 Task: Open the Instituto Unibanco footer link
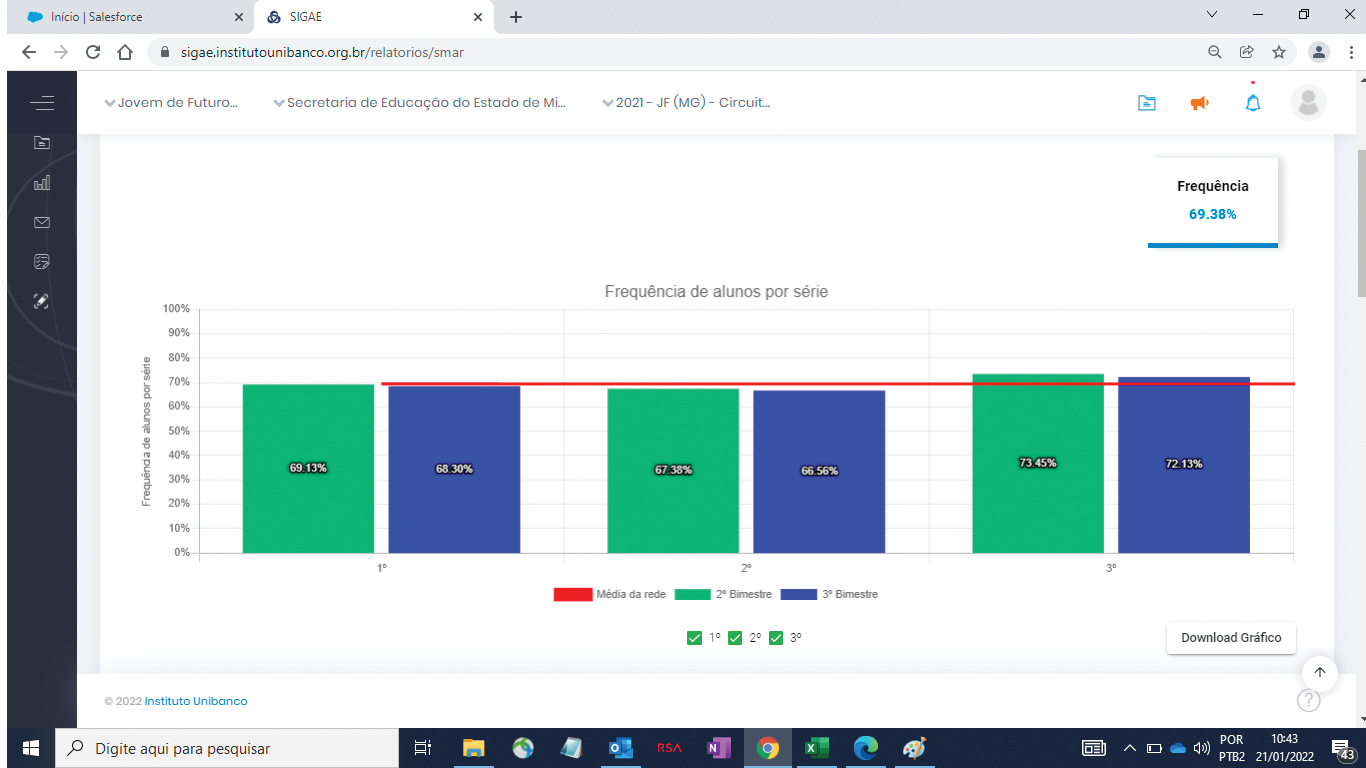(x=196, y=701)
